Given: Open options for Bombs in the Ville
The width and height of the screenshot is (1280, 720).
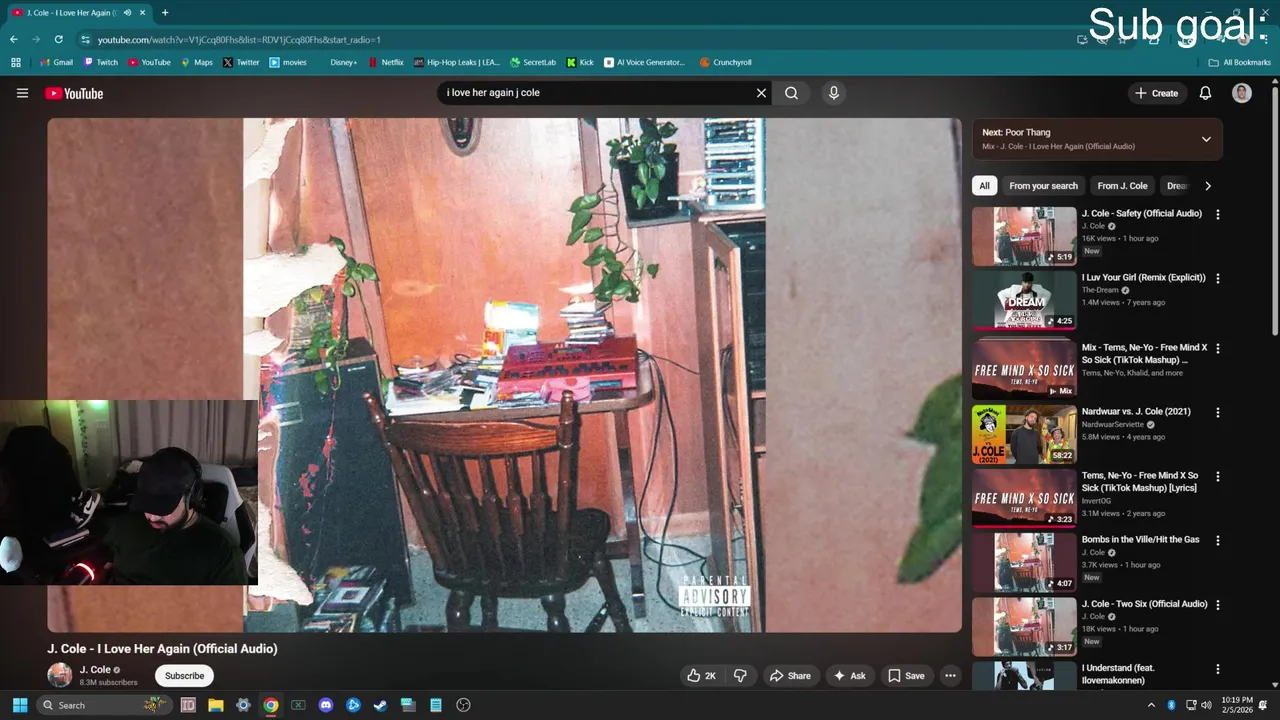Looking at the screenshot, I should (x=1217, y=540).
